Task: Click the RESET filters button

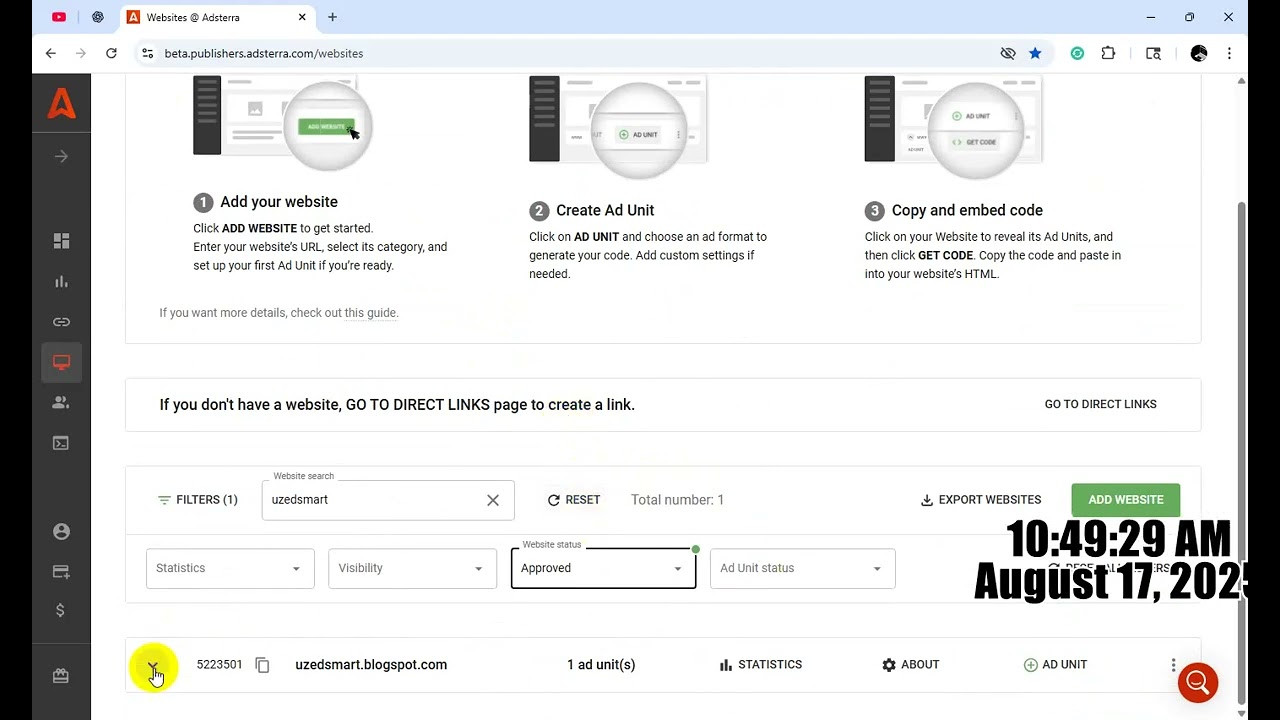Action: pos(574,500)
